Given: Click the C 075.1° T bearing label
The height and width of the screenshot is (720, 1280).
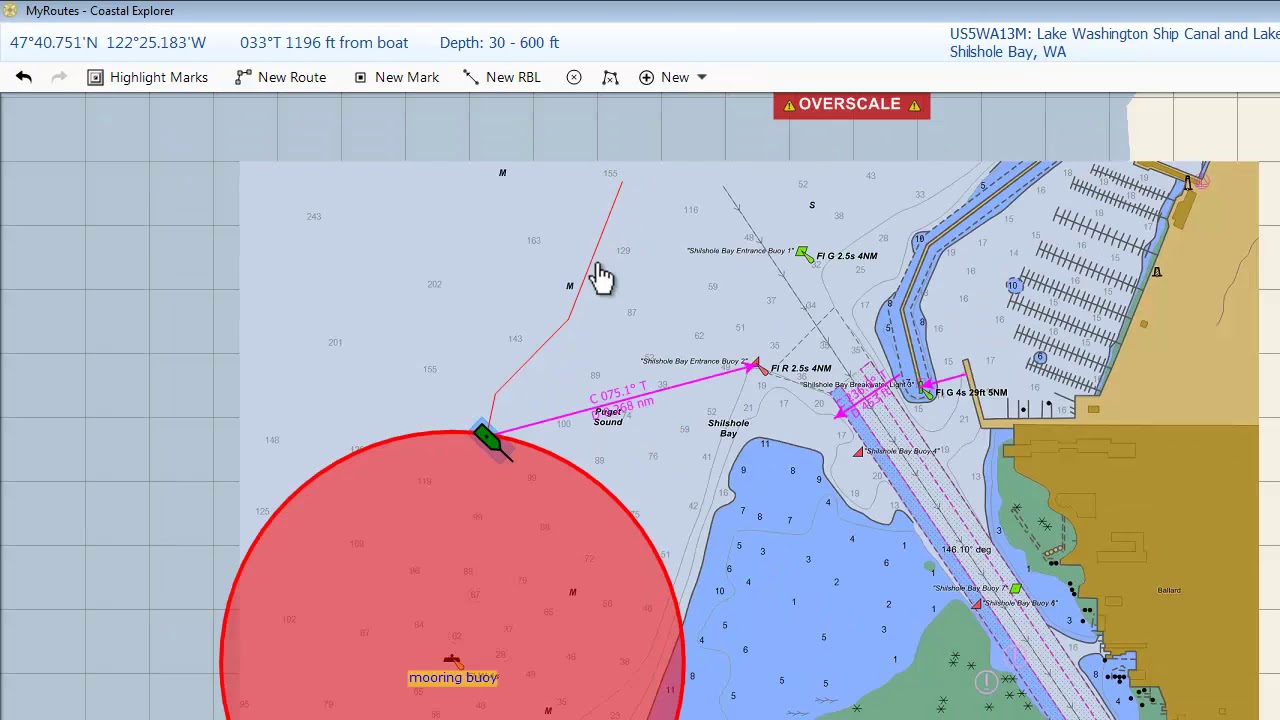Looking at the screenshot, I should click(x=618, y=393).
